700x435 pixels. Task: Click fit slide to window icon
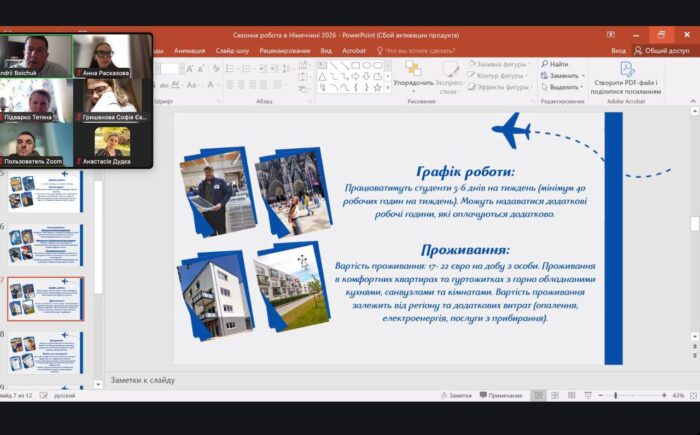click(x=691, y=396)
